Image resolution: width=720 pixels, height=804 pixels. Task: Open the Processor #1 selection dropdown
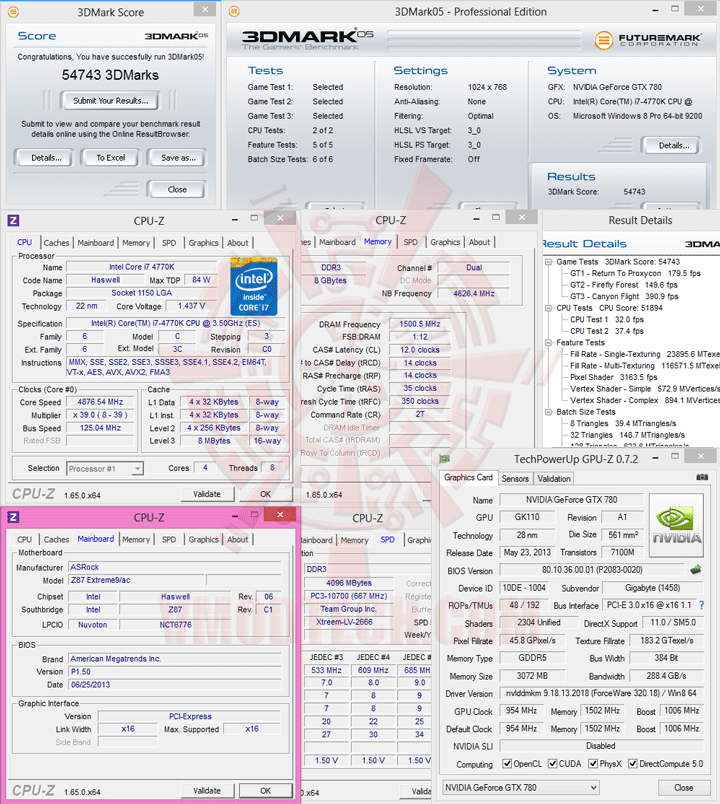point(137,469)
